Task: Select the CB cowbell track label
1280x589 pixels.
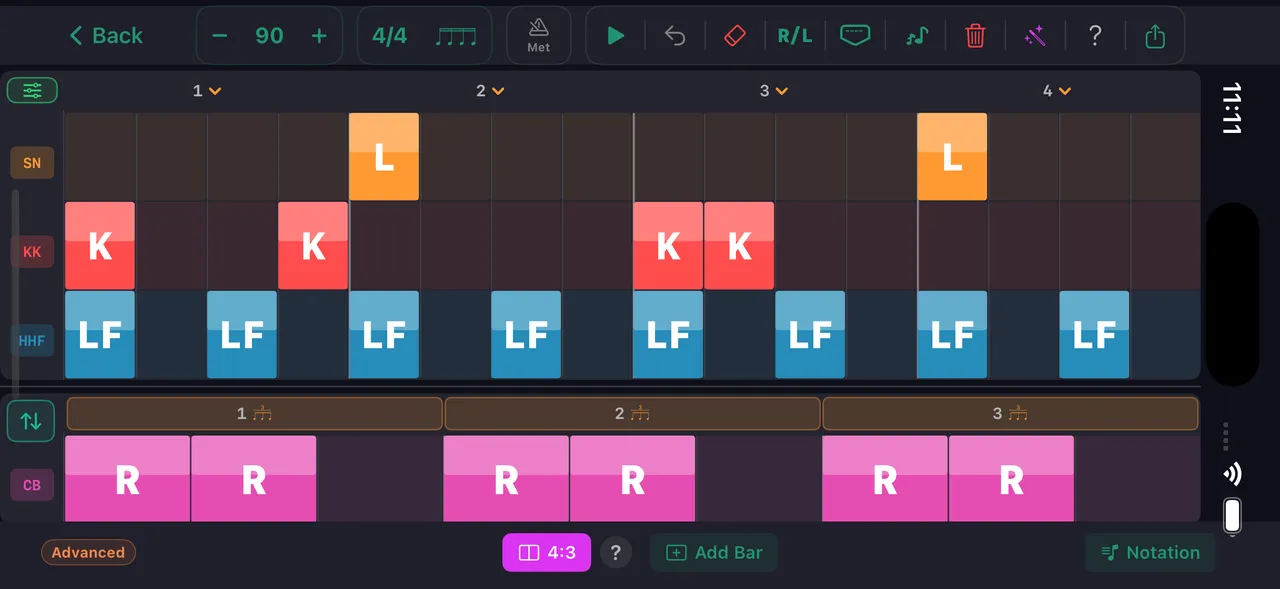Action: pos(32,485)
